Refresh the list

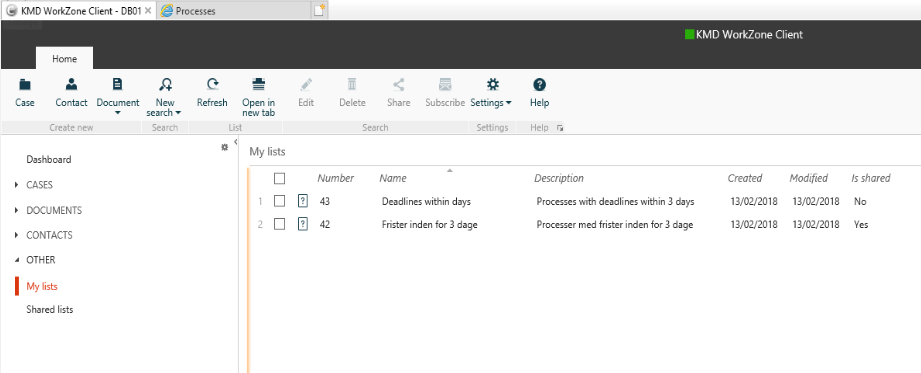(212, 93)
